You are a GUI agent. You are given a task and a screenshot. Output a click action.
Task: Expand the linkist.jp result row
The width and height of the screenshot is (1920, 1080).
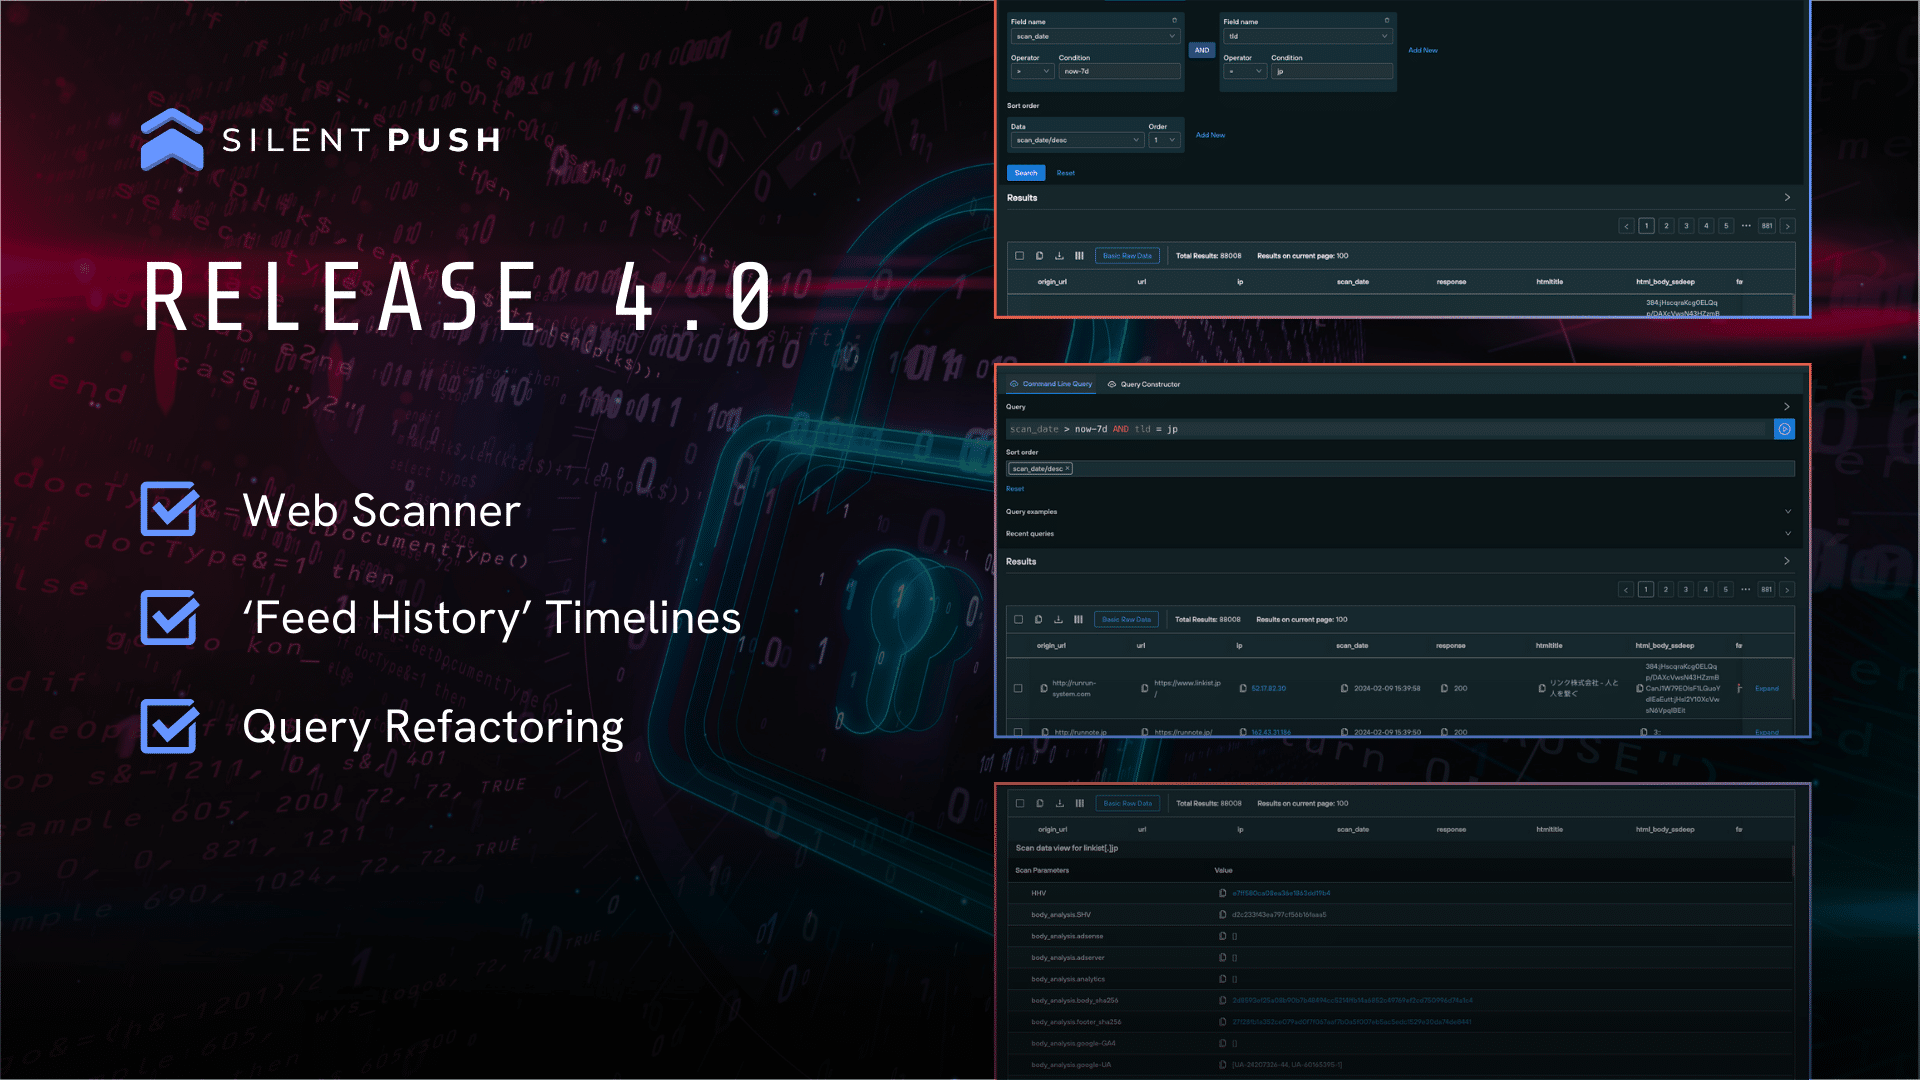pos(1767,688)
